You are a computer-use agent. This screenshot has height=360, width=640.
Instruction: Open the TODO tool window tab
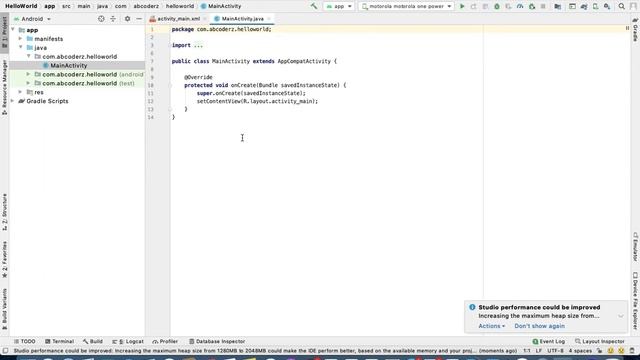(24, 341)
